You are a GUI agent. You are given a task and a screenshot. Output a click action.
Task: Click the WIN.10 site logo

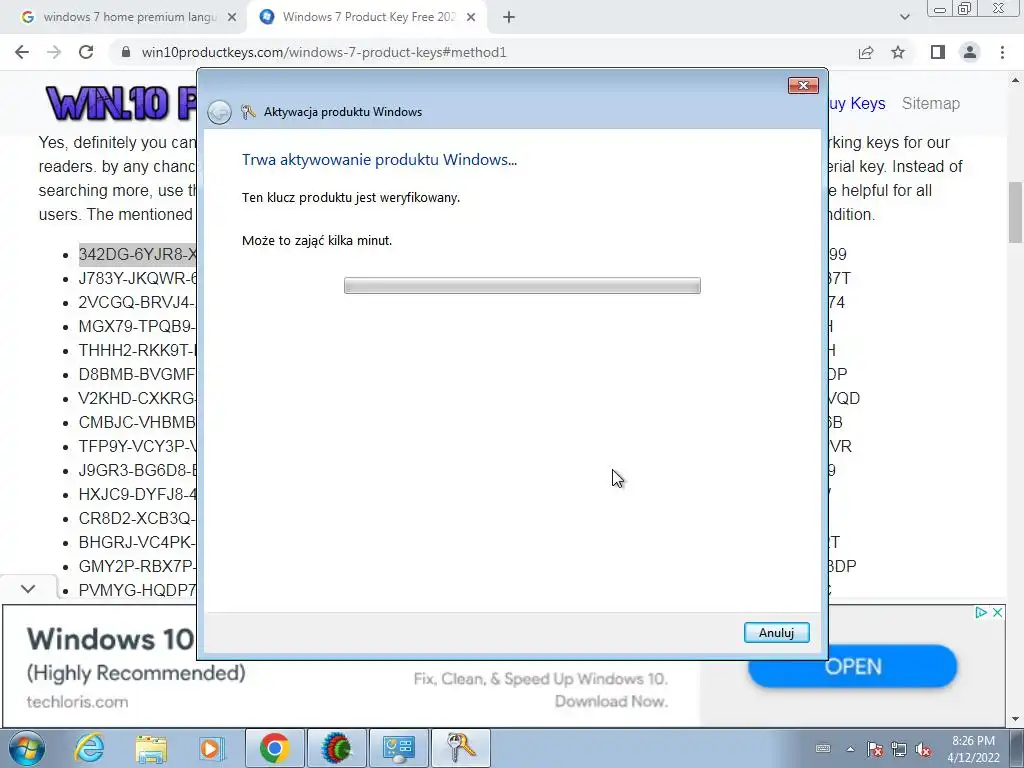tap(121, 103)
